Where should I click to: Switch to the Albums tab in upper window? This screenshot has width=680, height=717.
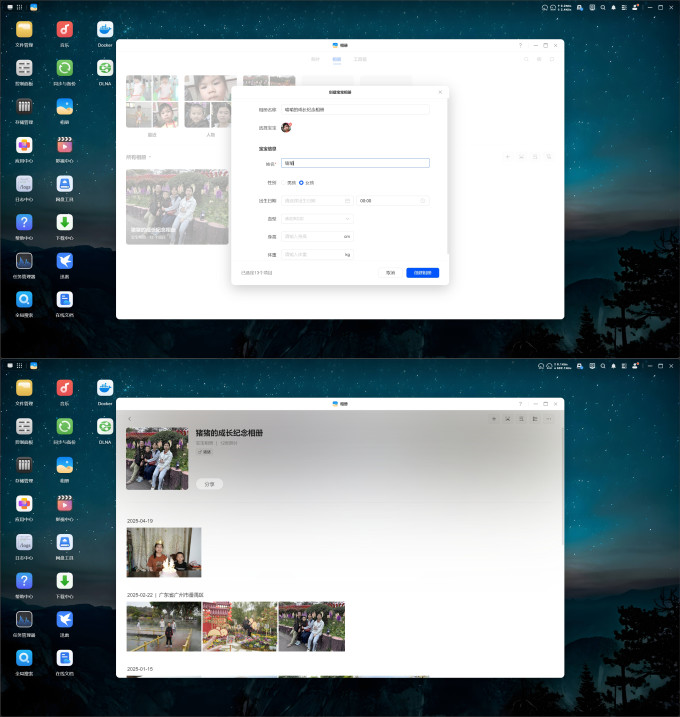[337, 59]
